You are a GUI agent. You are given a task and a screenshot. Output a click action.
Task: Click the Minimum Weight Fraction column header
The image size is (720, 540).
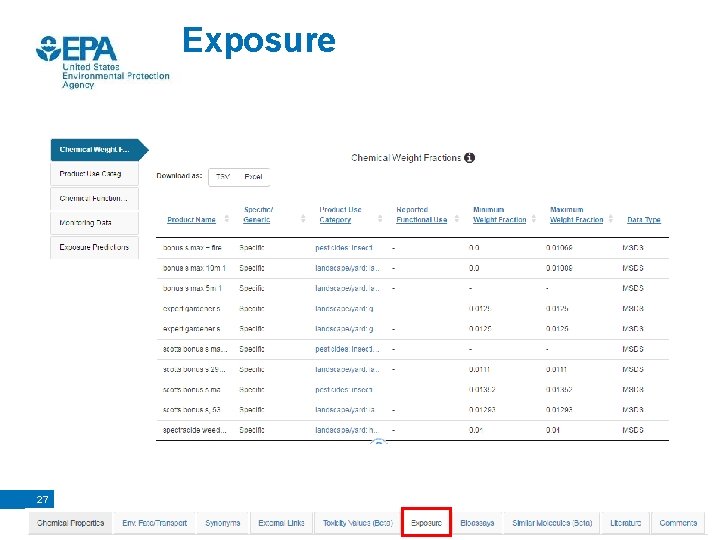tap(500, 214)
